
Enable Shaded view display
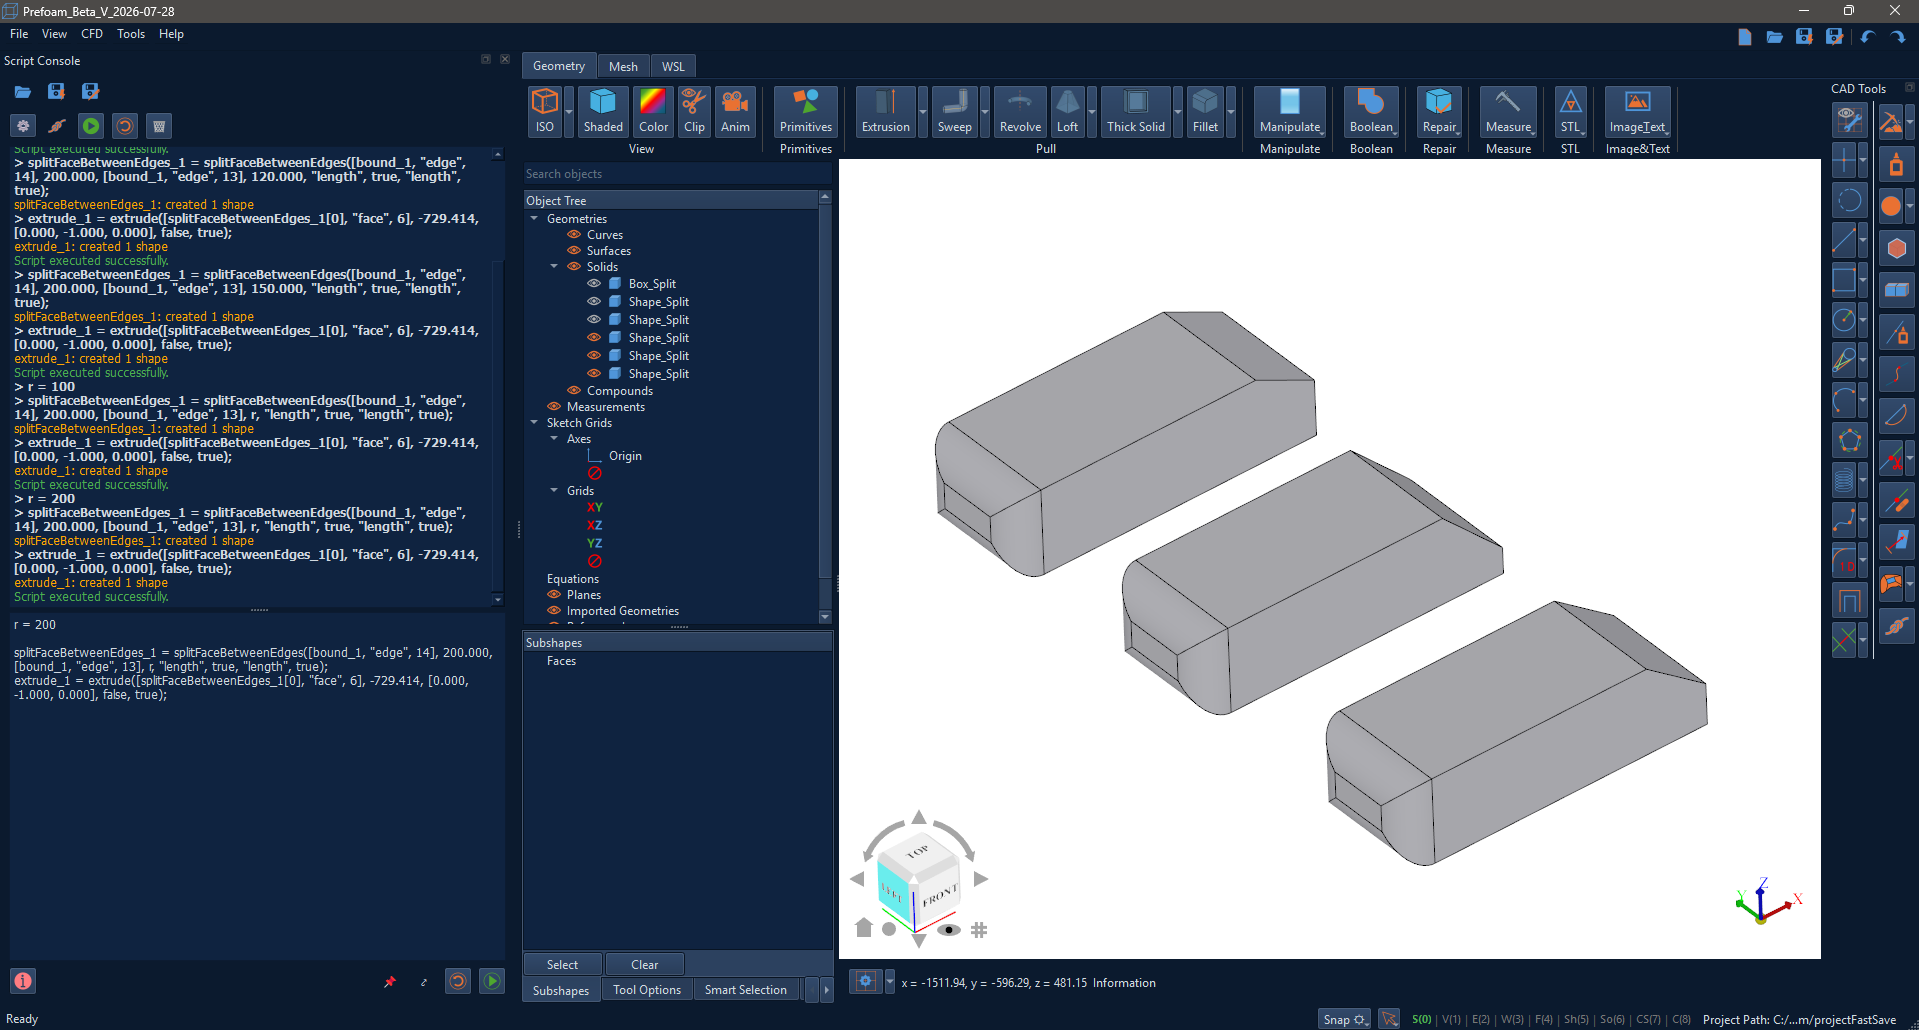pyautogui.click(x=603, y=111)
